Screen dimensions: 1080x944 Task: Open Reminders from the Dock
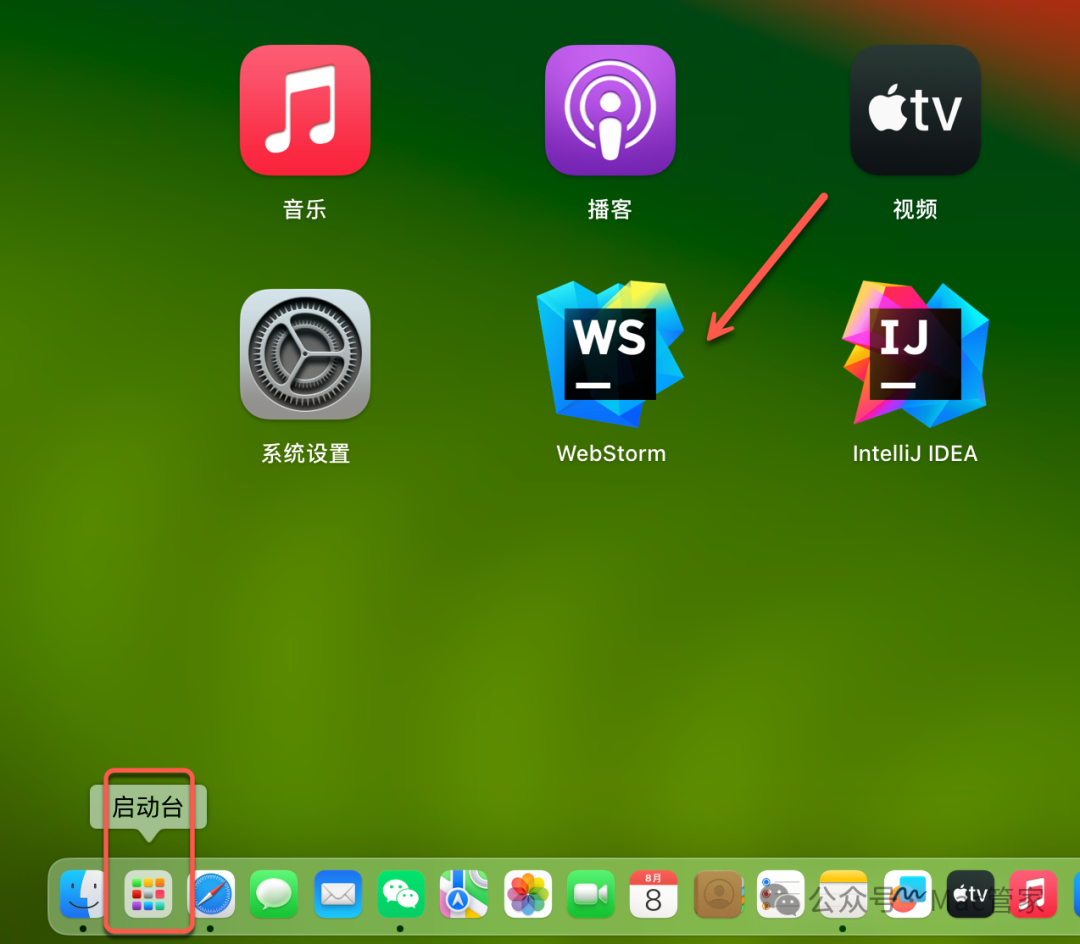click(780, 894)
